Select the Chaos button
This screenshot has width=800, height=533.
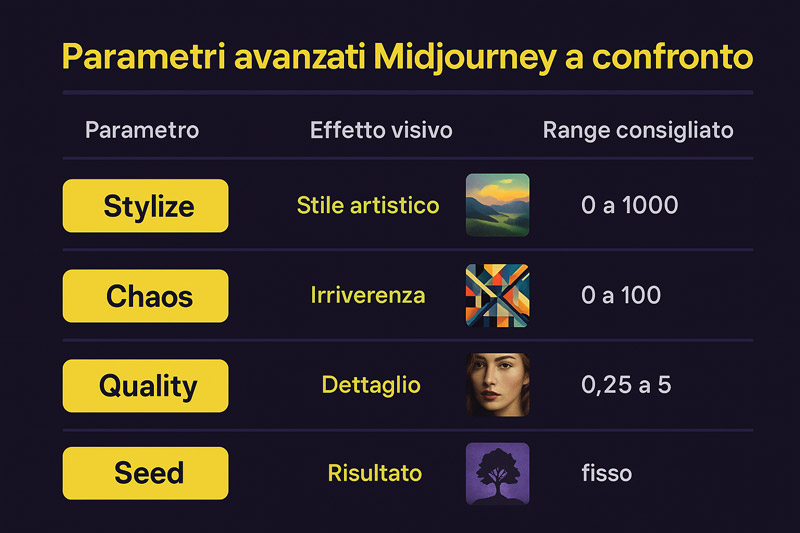click(145, 296)
